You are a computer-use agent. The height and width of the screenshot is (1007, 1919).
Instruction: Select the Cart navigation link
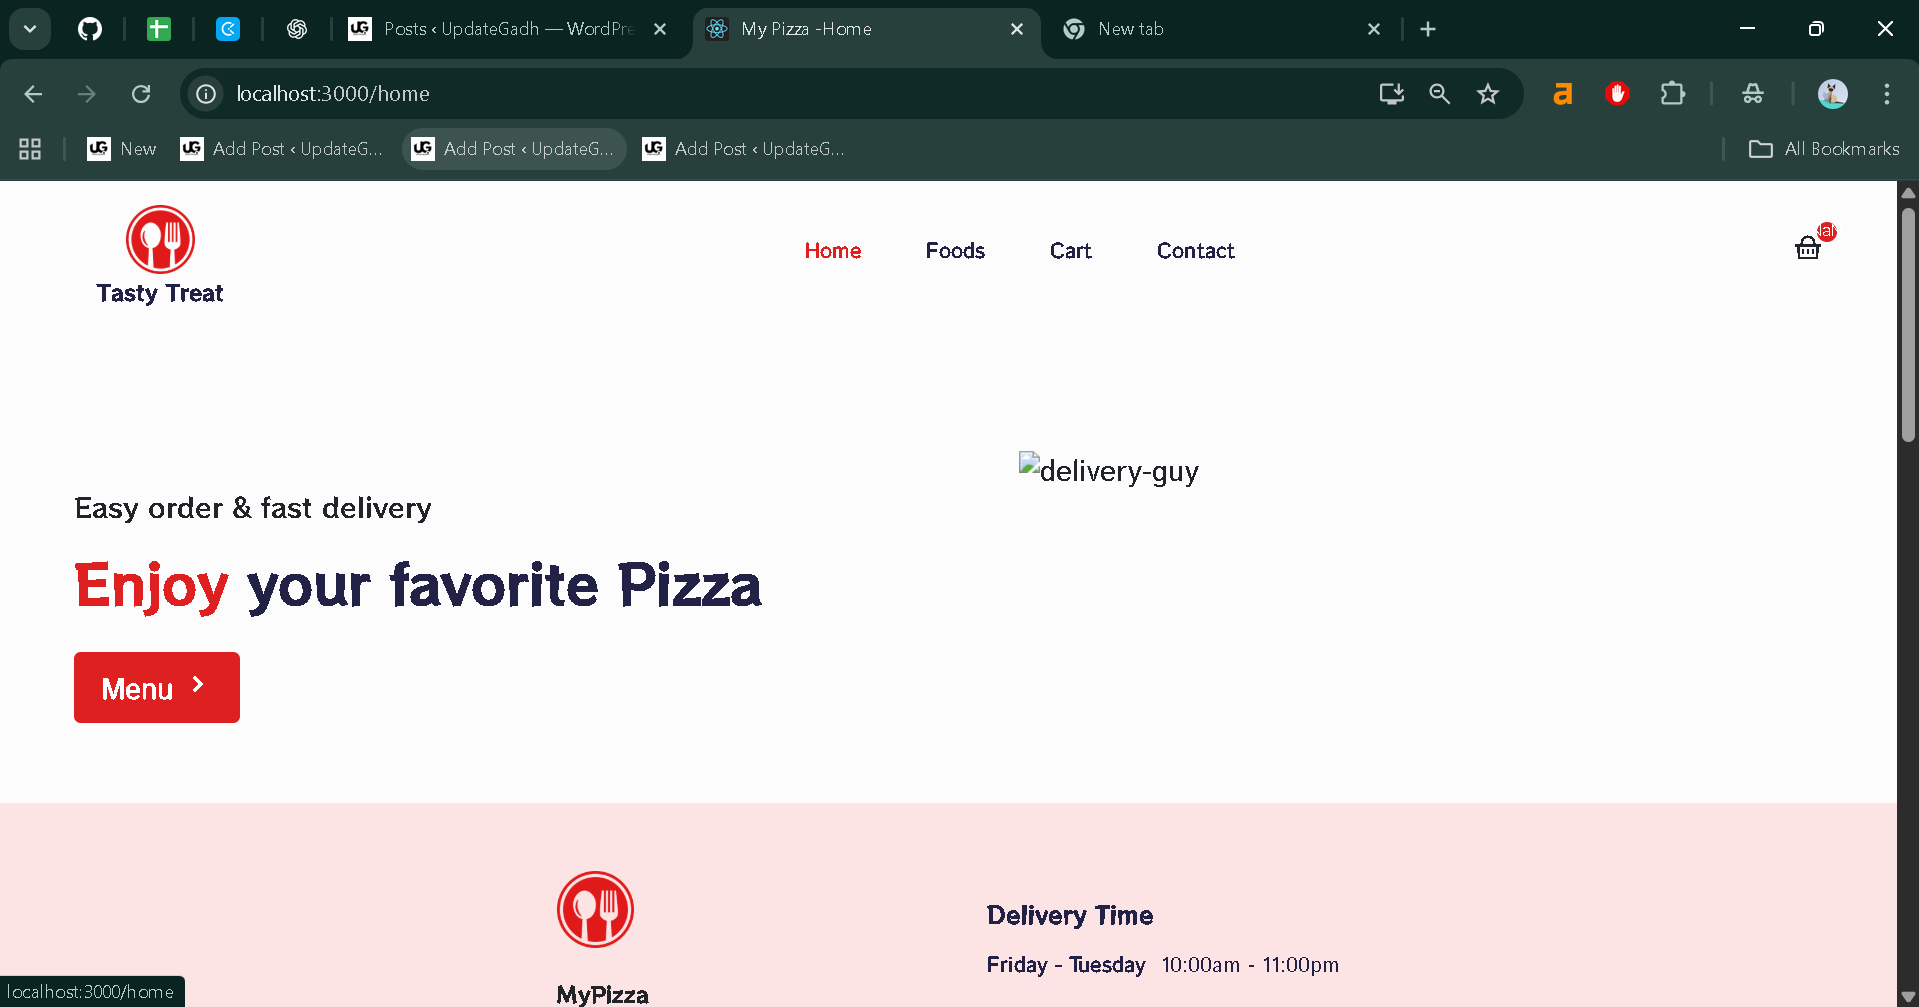(x=1070, y=251)
